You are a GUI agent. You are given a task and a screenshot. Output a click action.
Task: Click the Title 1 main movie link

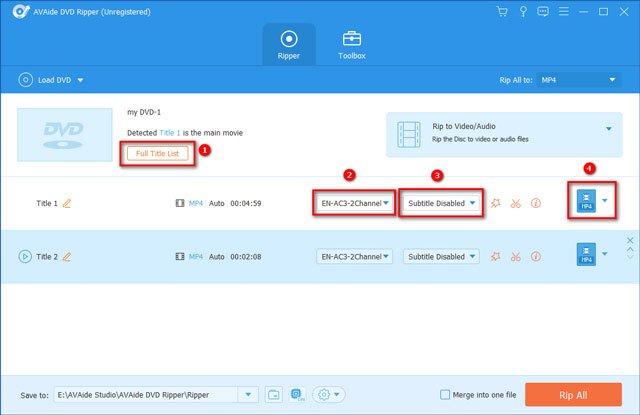pyautogui.click(x=169, y=133)
